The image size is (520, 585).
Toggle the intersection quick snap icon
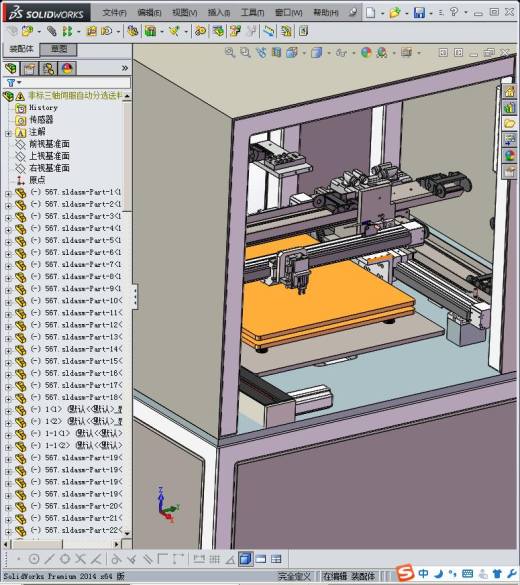80,559
